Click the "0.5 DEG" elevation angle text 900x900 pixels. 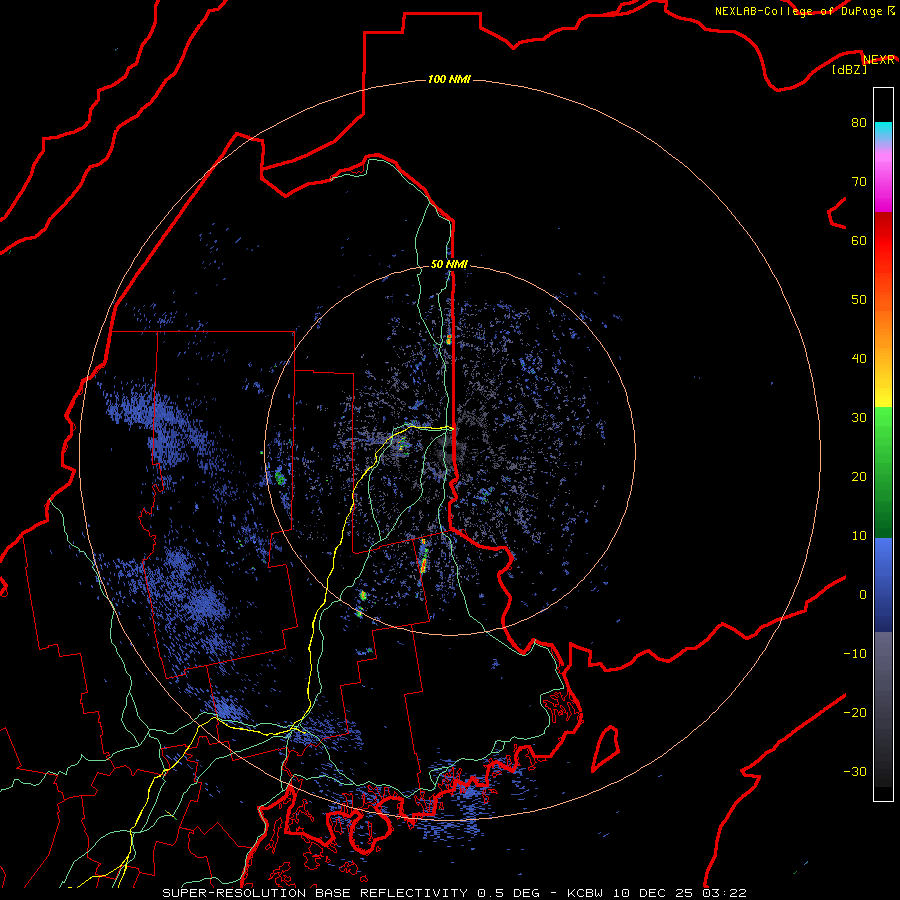[x=509, y=893]
